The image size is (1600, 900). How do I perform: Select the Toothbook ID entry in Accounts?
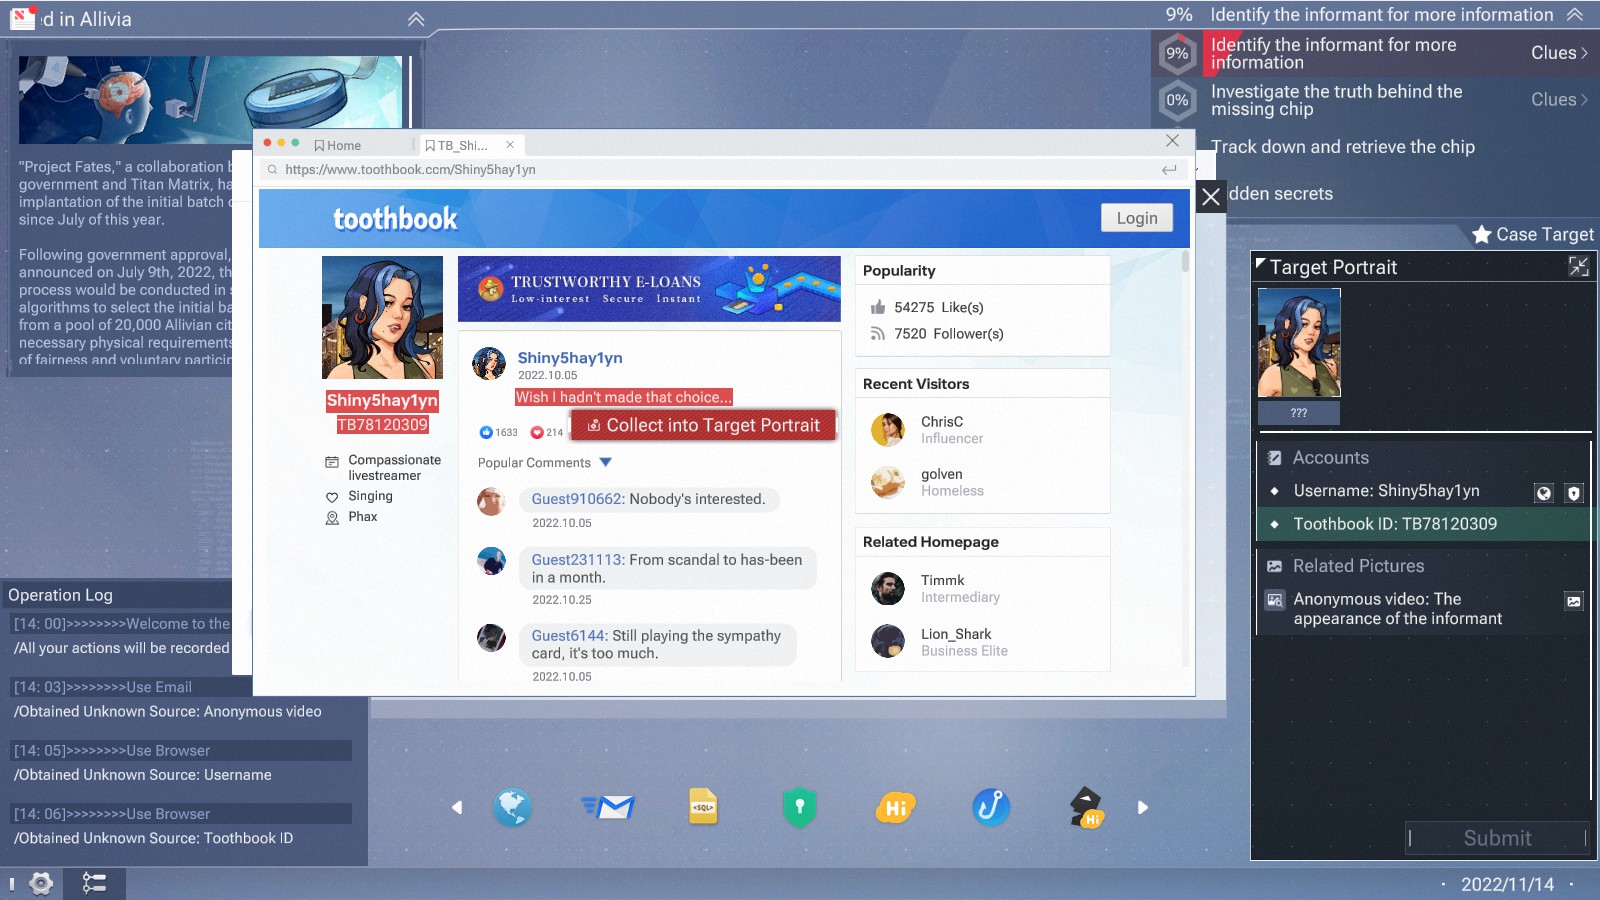(x=1394, y=524)
